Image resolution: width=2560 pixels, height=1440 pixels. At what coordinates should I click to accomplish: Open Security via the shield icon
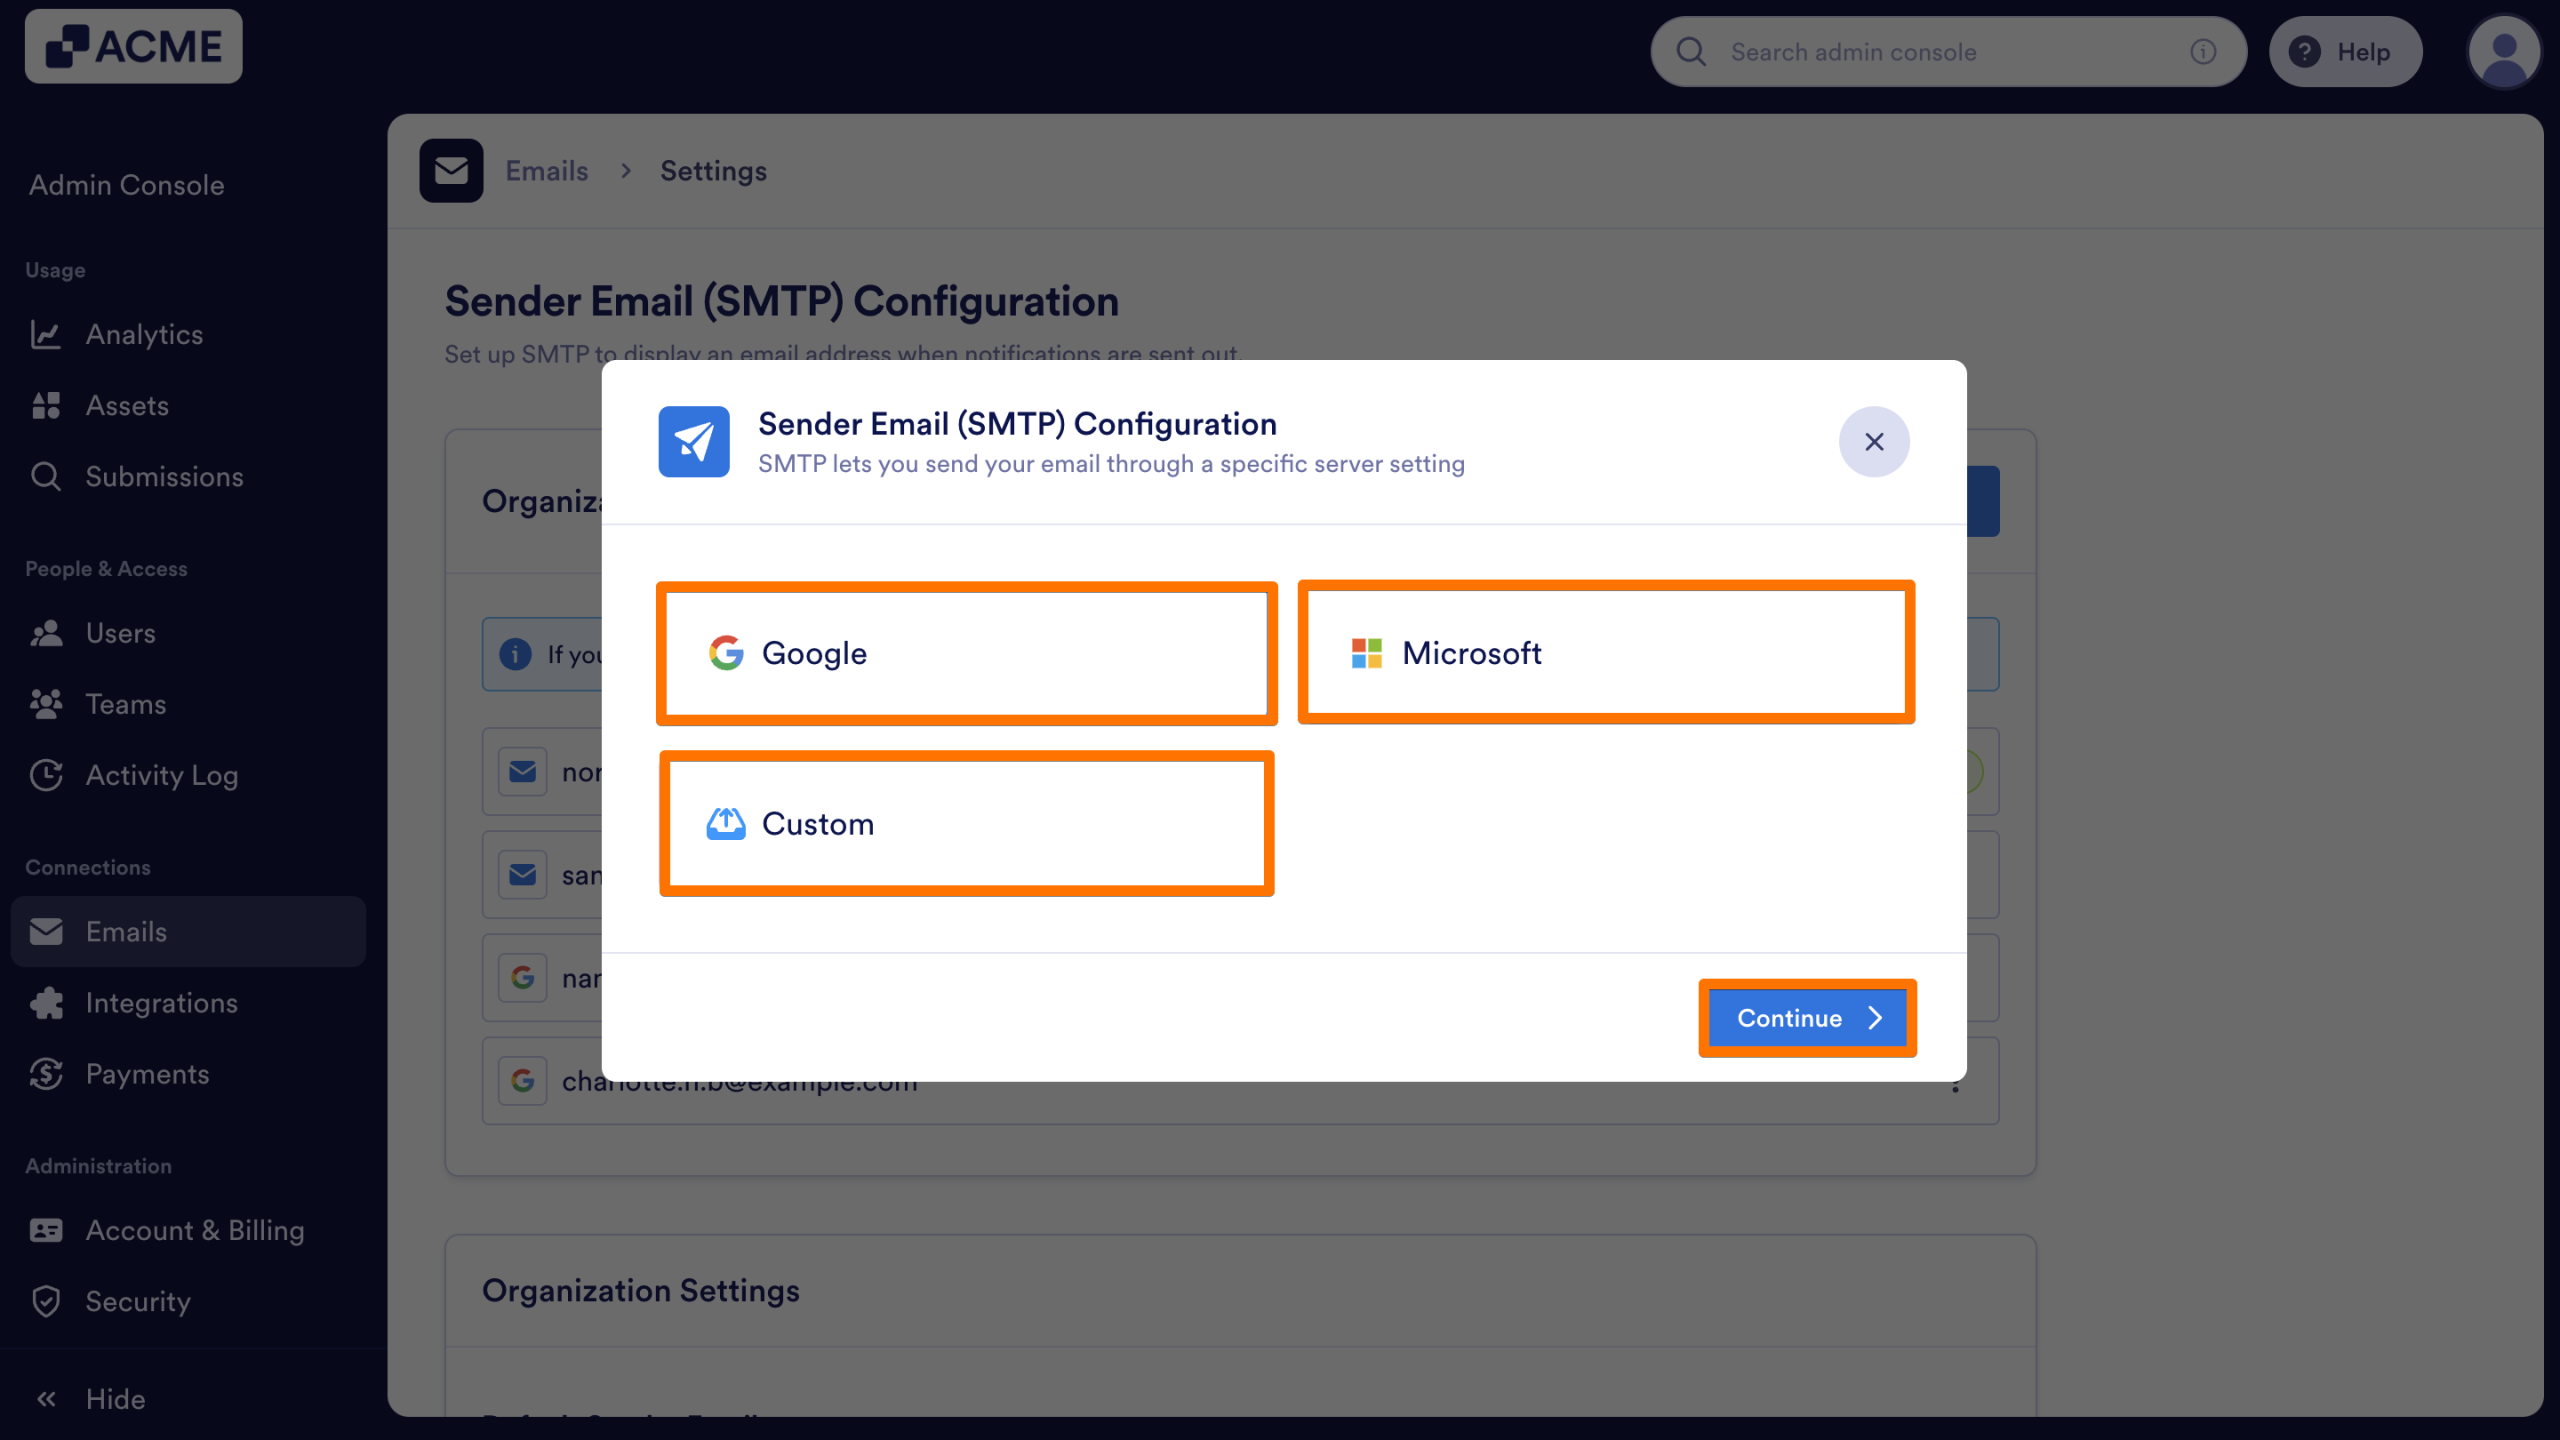[x=46, y=1301]
